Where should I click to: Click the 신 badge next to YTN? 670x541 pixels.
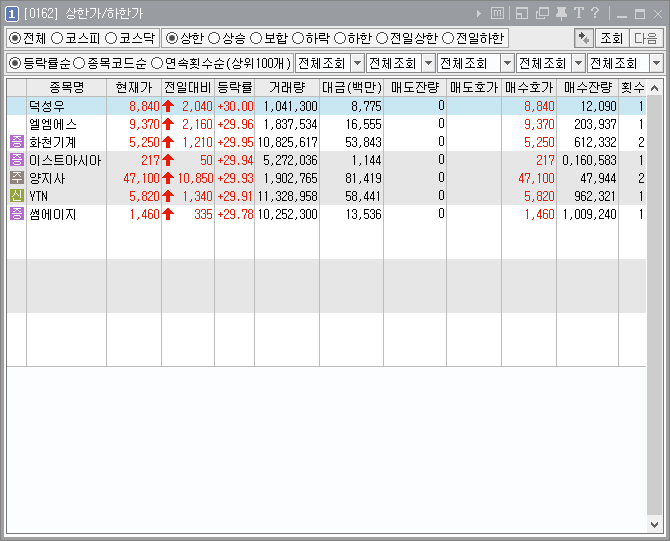pyautogui.click(x=16, y=196)
